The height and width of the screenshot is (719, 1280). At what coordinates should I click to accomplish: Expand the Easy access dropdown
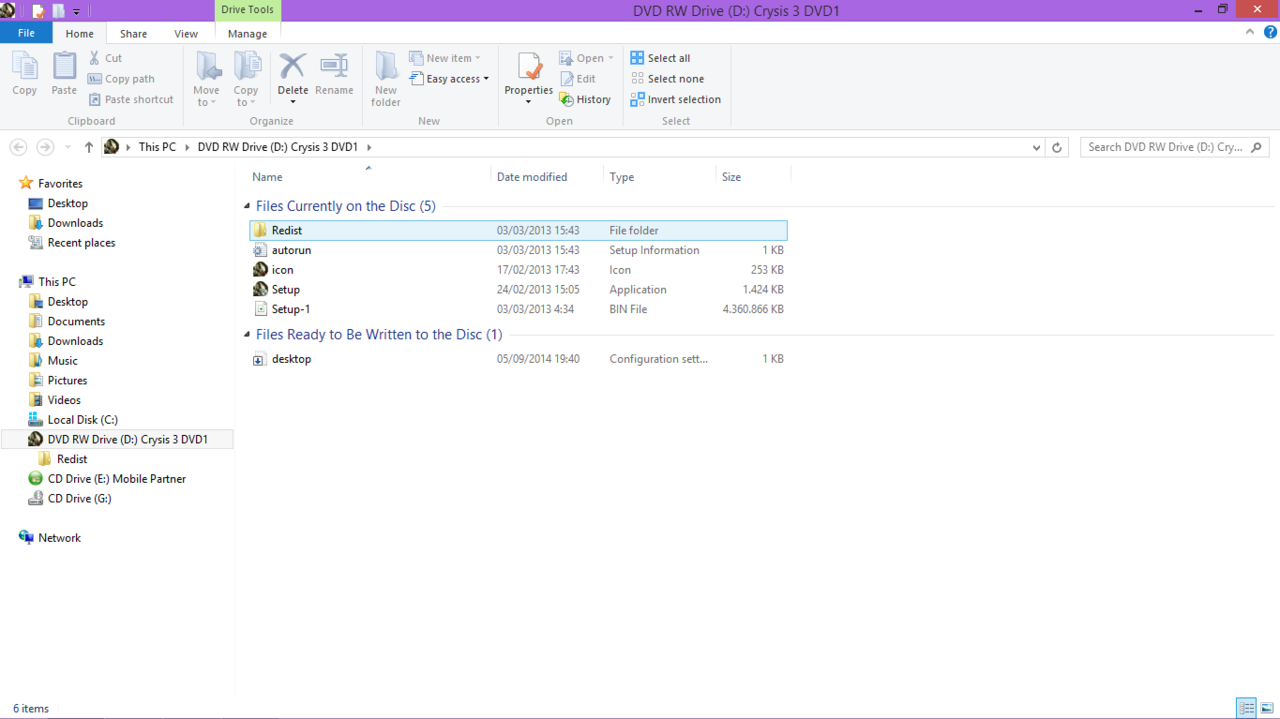(x=450, y=79)
